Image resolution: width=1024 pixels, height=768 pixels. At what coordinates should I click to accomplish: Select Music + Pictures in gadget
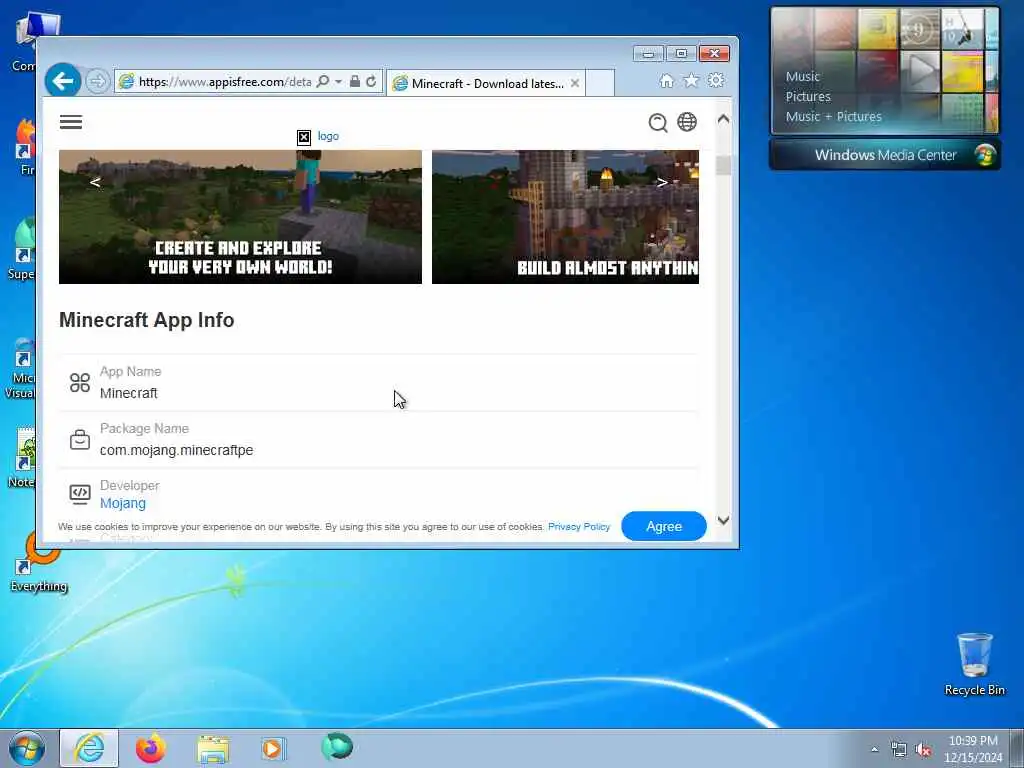tap(833, 117)
